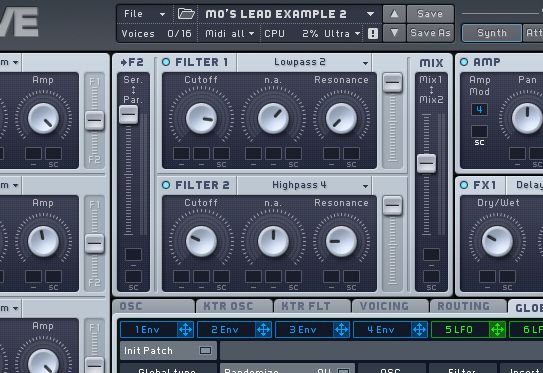Screen dimensions: 543x373
Task: Click the FX1 Dry/Wet knob
Action: point(497,241)
